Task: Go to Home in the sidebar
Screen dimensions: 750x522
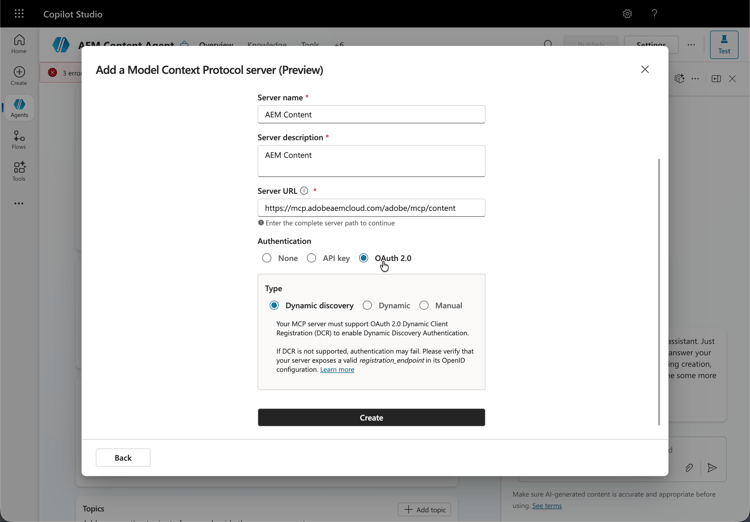Action: tap(19, 43)
